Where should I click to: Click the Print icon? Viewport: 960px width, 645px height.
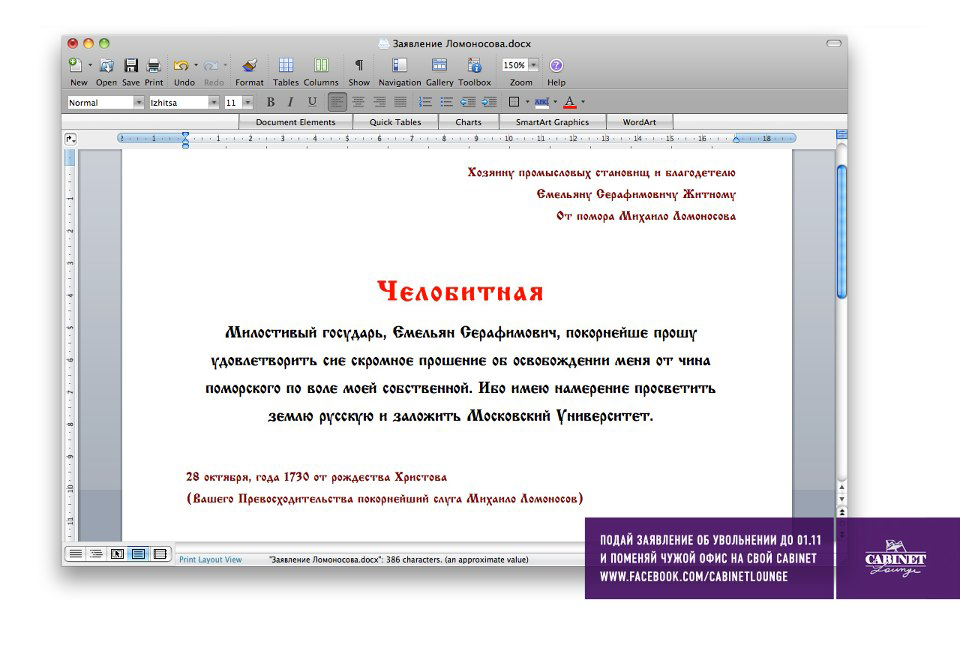(x=154, y=65)
